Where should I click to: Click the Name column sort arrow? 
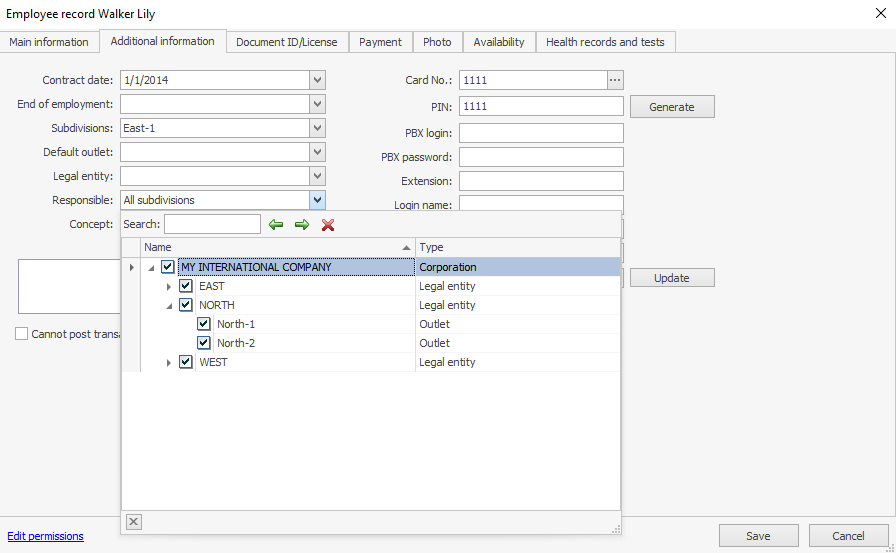click(x=406, y=247)
